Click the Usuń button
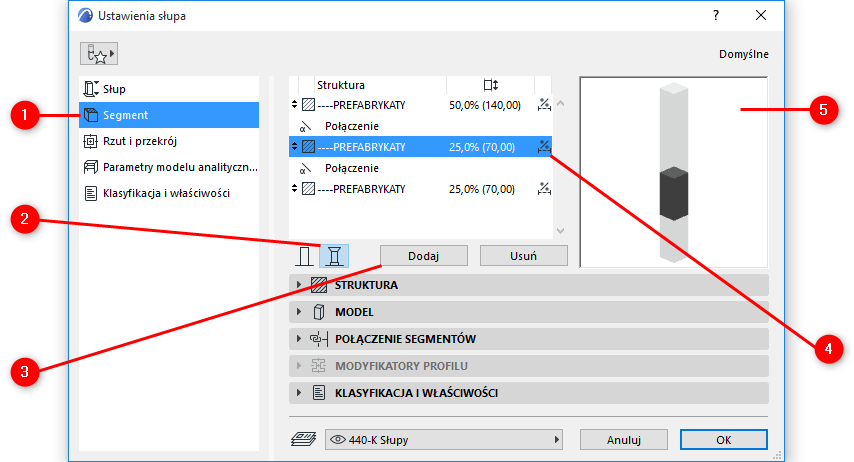 [523, 256]
